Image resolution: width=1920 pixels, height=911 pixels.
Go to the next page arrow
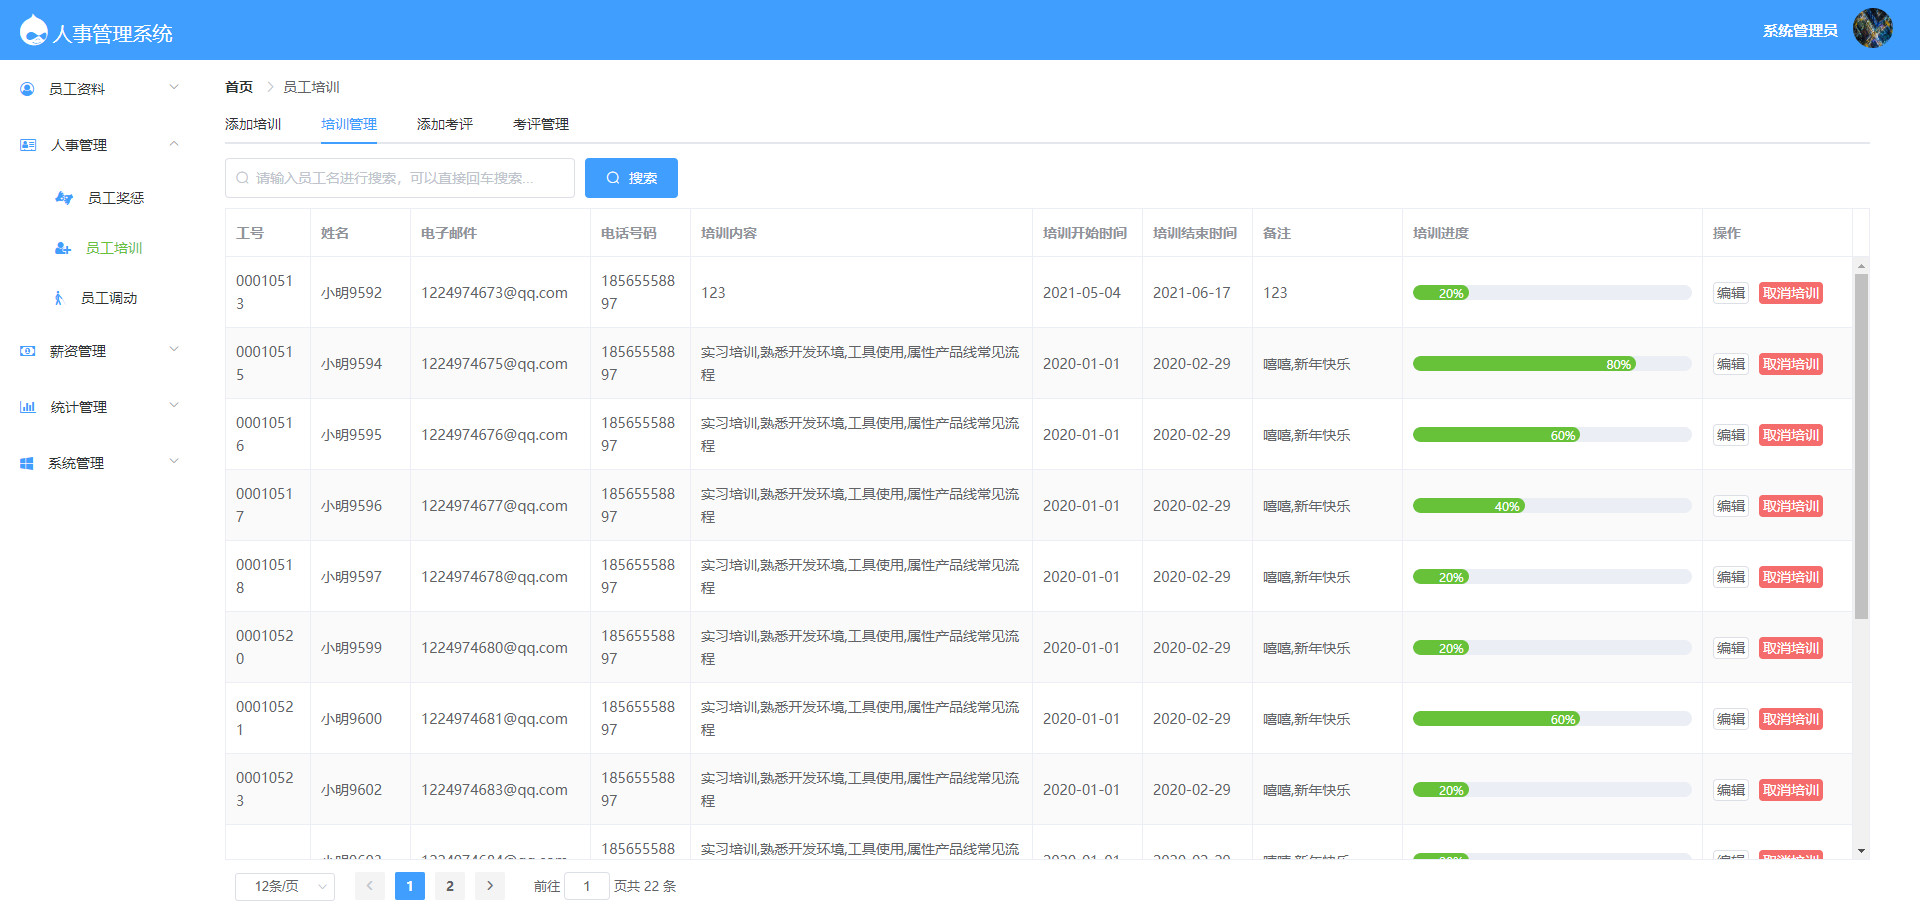click(x=490, y=886)
